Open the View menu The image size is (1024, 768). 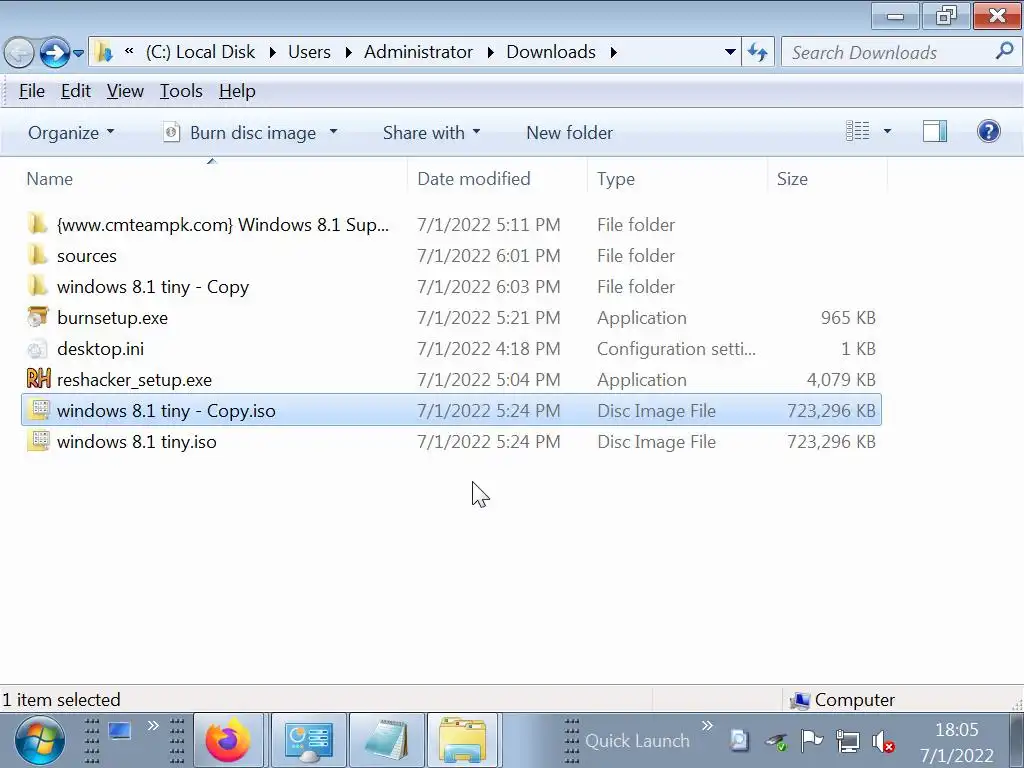point(125,91)
